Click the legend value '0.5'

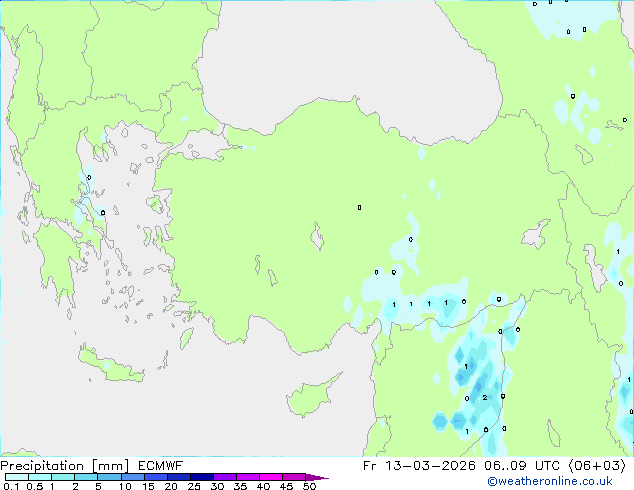(x=34, y=486)
